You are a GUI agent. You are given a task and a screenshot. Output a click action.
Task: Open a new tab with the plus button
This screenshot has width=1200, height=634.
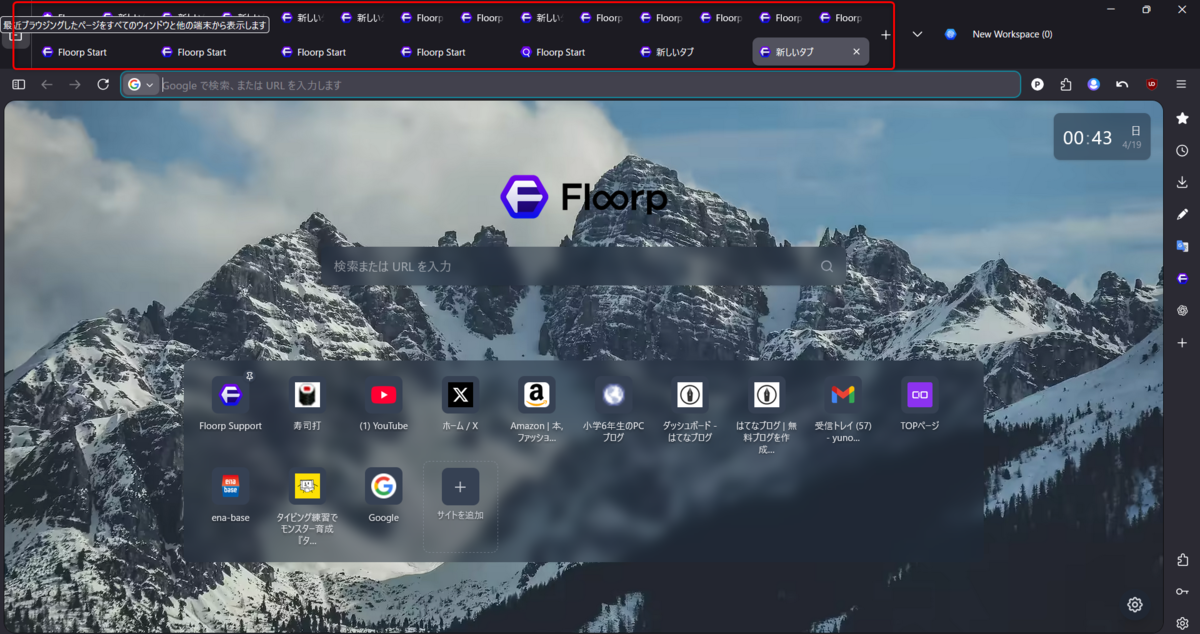pyautogui.click(x=885, y=34)
